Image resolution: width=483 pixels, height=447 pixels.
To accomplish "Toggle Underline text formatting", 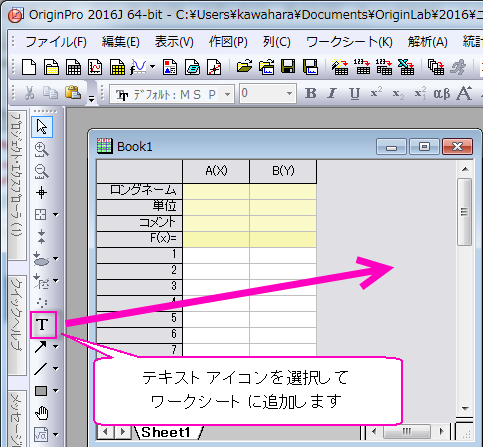I will pyautogui.click(x=354, y=94).
